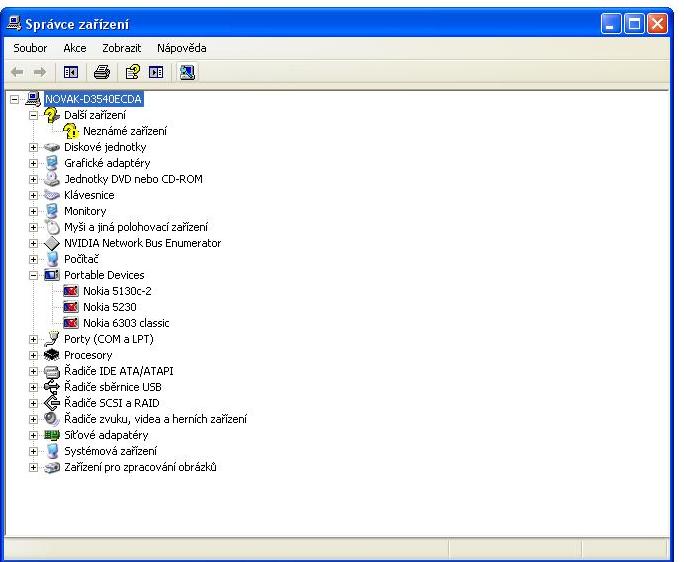
Task: Click the Diskové jednotky drive icon
Action: pos(52,147)
